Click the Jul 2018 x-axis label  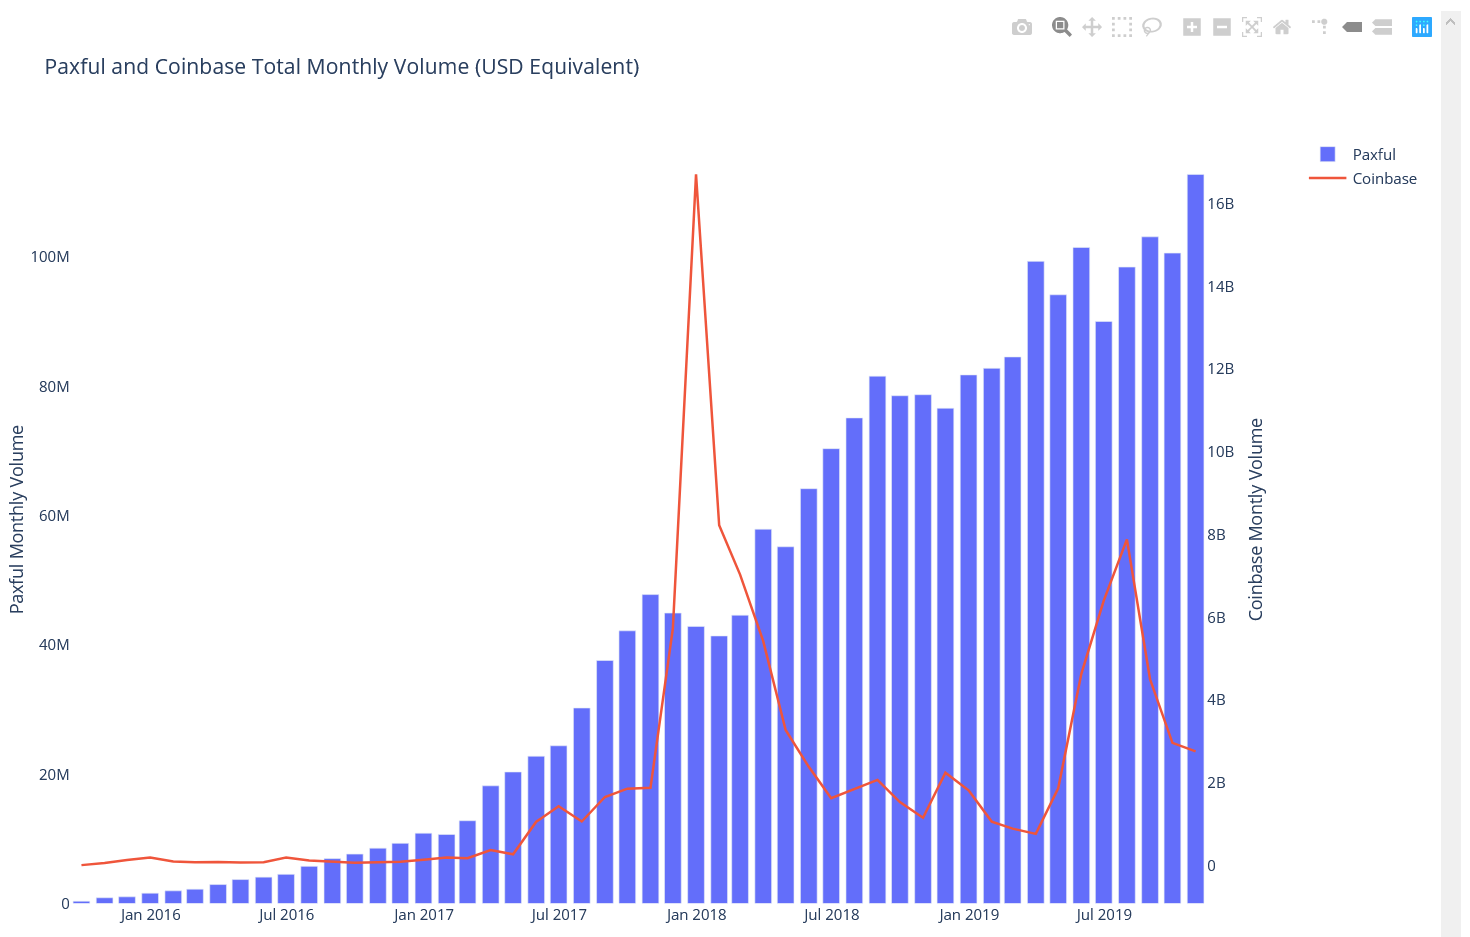[x=831, y=915]
